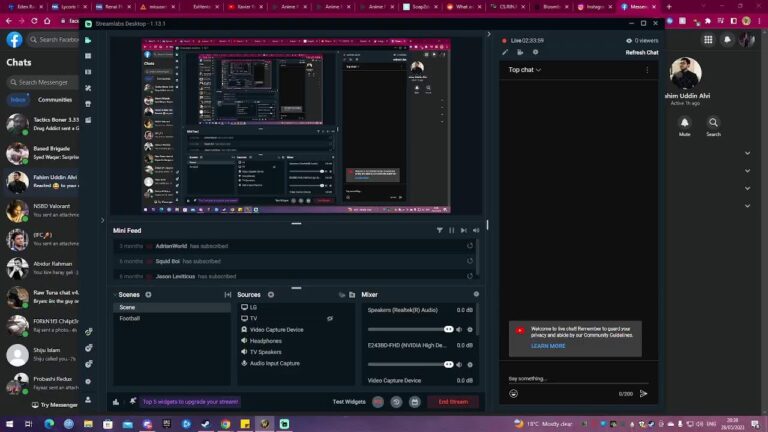
Task: Select the Football scene
Action: pos(130,318)
